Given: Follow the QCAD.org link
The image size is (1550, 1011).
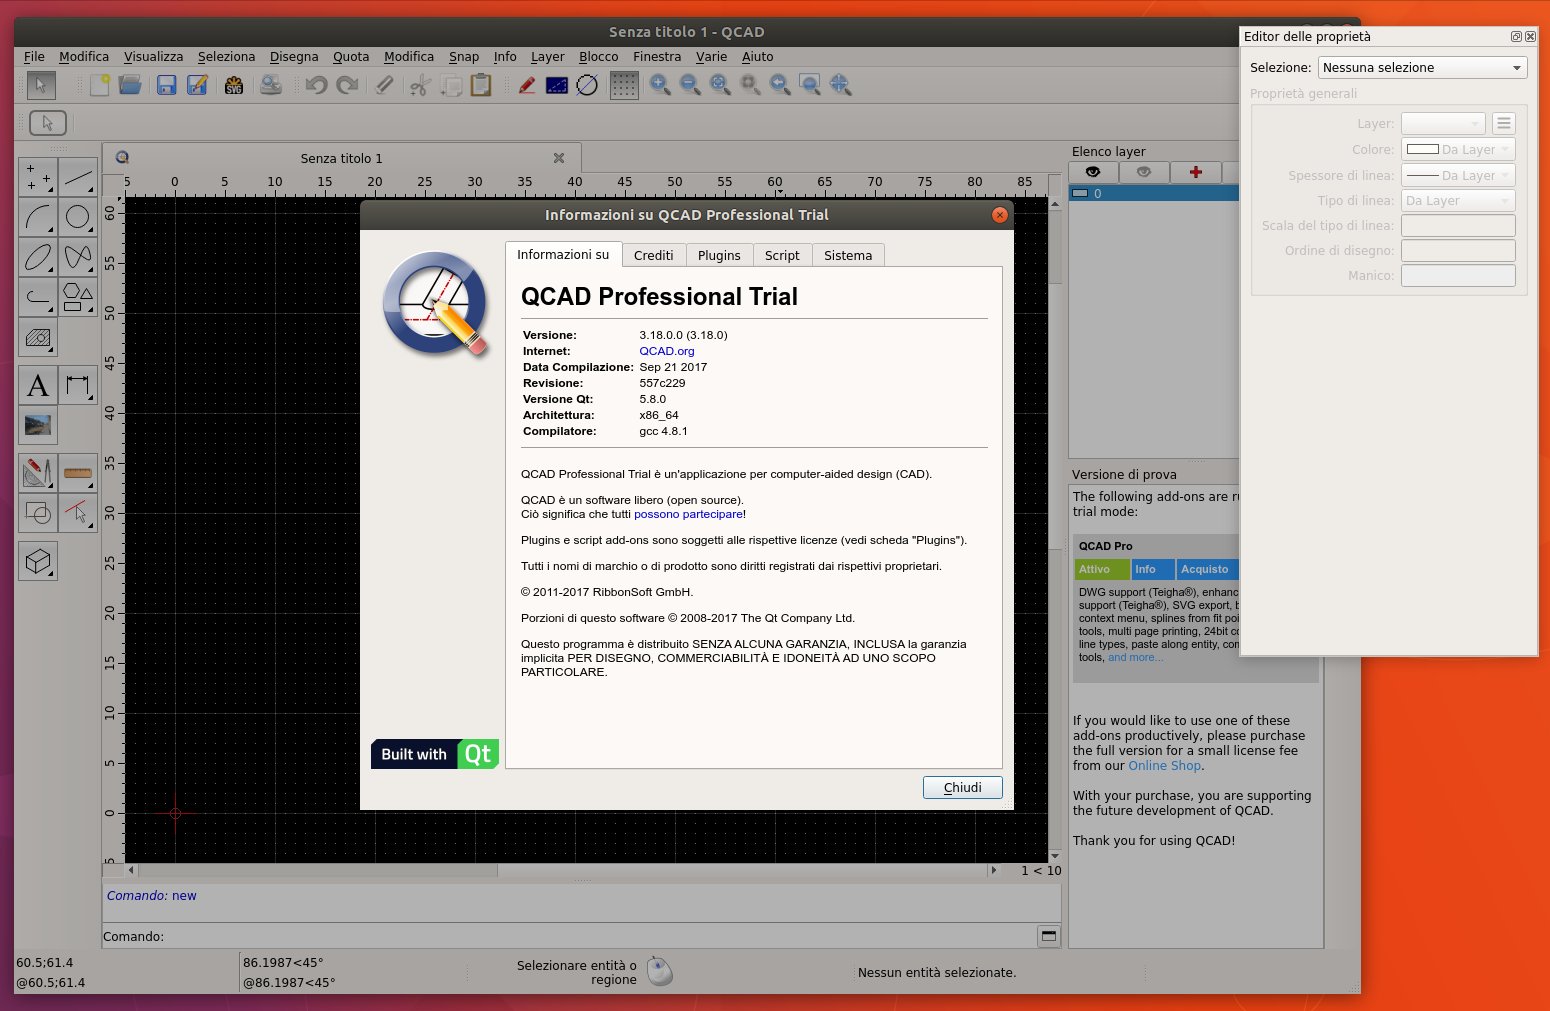Looking at the screenshot, I should tap(667, 351).
